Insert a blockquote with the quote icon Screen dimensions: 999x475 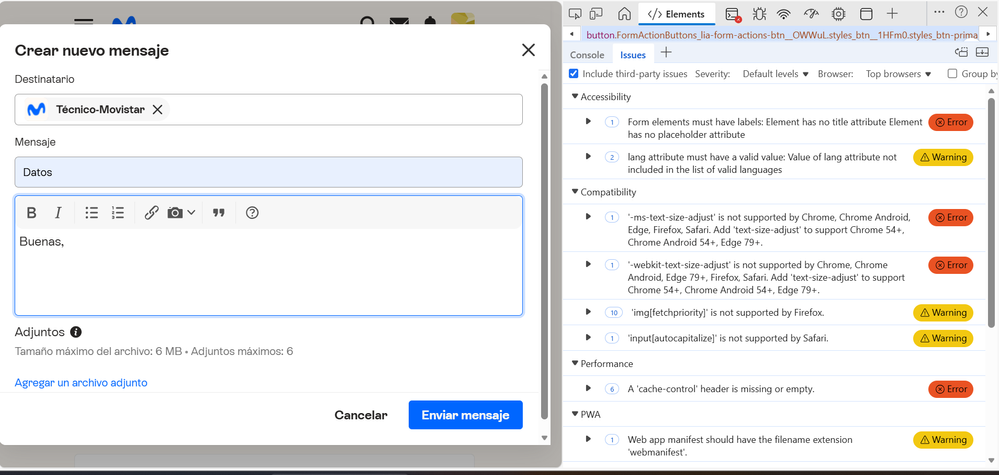pyautogui.click(x=219, y=213)
